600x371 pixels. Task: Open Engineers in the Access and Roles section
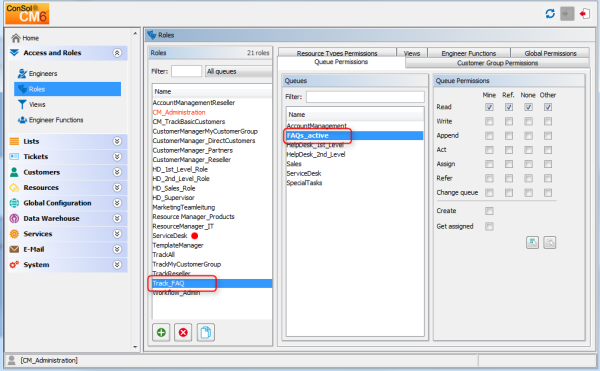click(x=38, y=73)
